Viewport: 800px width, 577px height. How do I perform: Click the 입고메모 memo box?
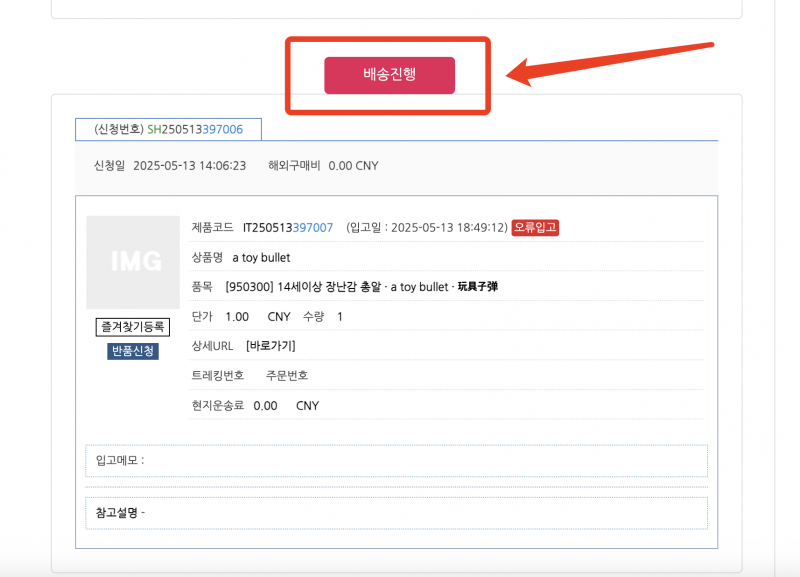click(396, 461)
